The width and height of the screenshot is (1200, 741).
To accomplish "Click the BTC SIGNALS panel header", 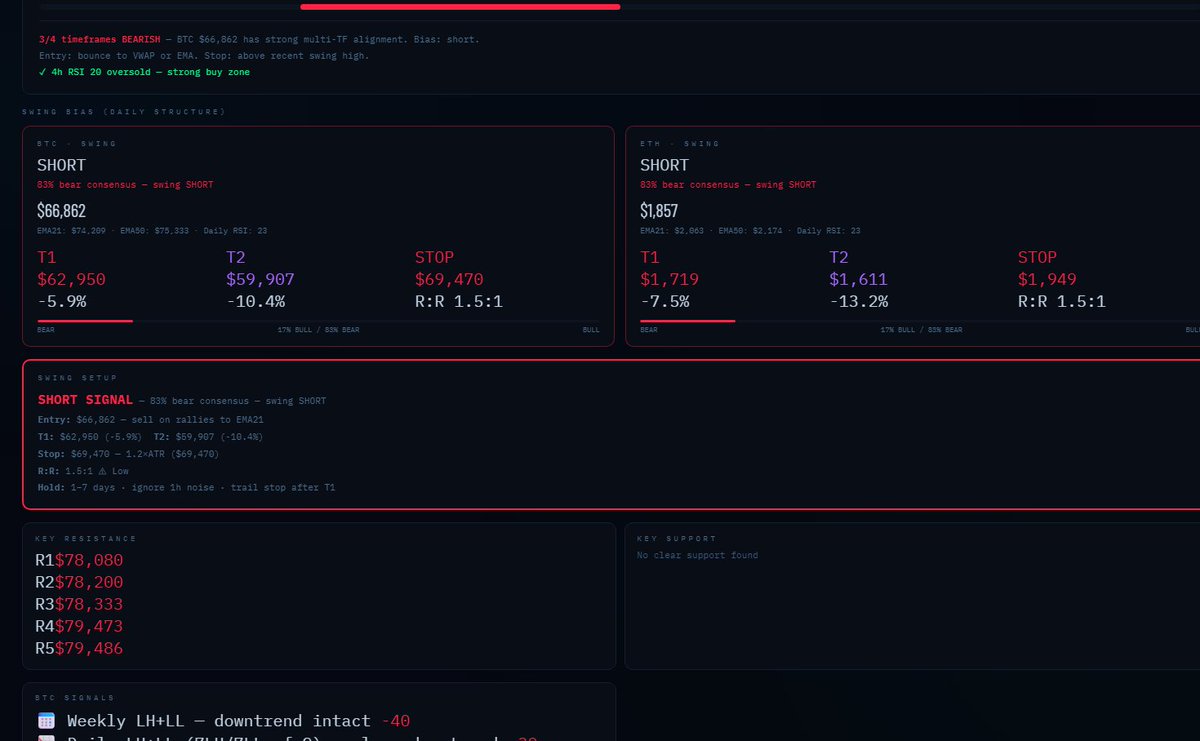I will pos(76,698).
